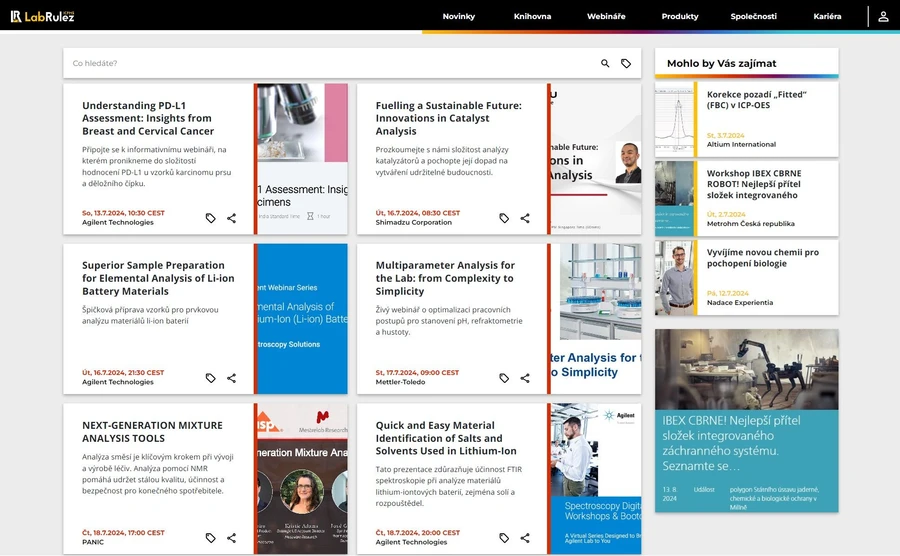This screenshot has height=556, width=900.
Task: Click the tag filter icon in search bar
Action: click(626, 63)
